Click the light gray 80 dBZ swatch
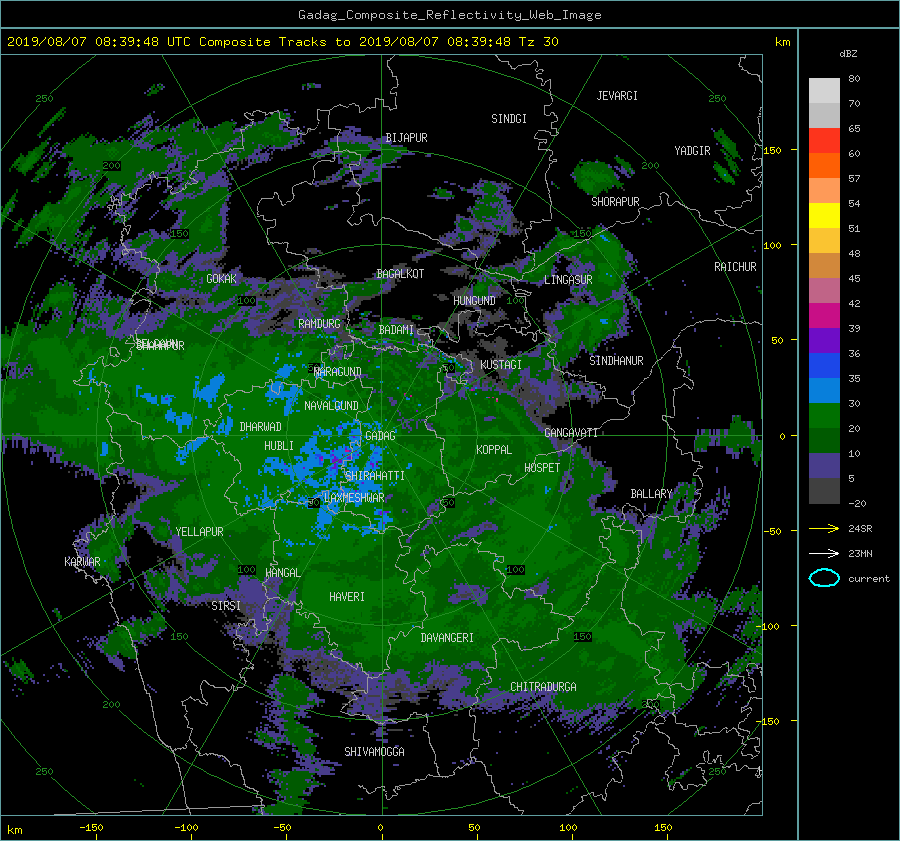 [824, 91]
